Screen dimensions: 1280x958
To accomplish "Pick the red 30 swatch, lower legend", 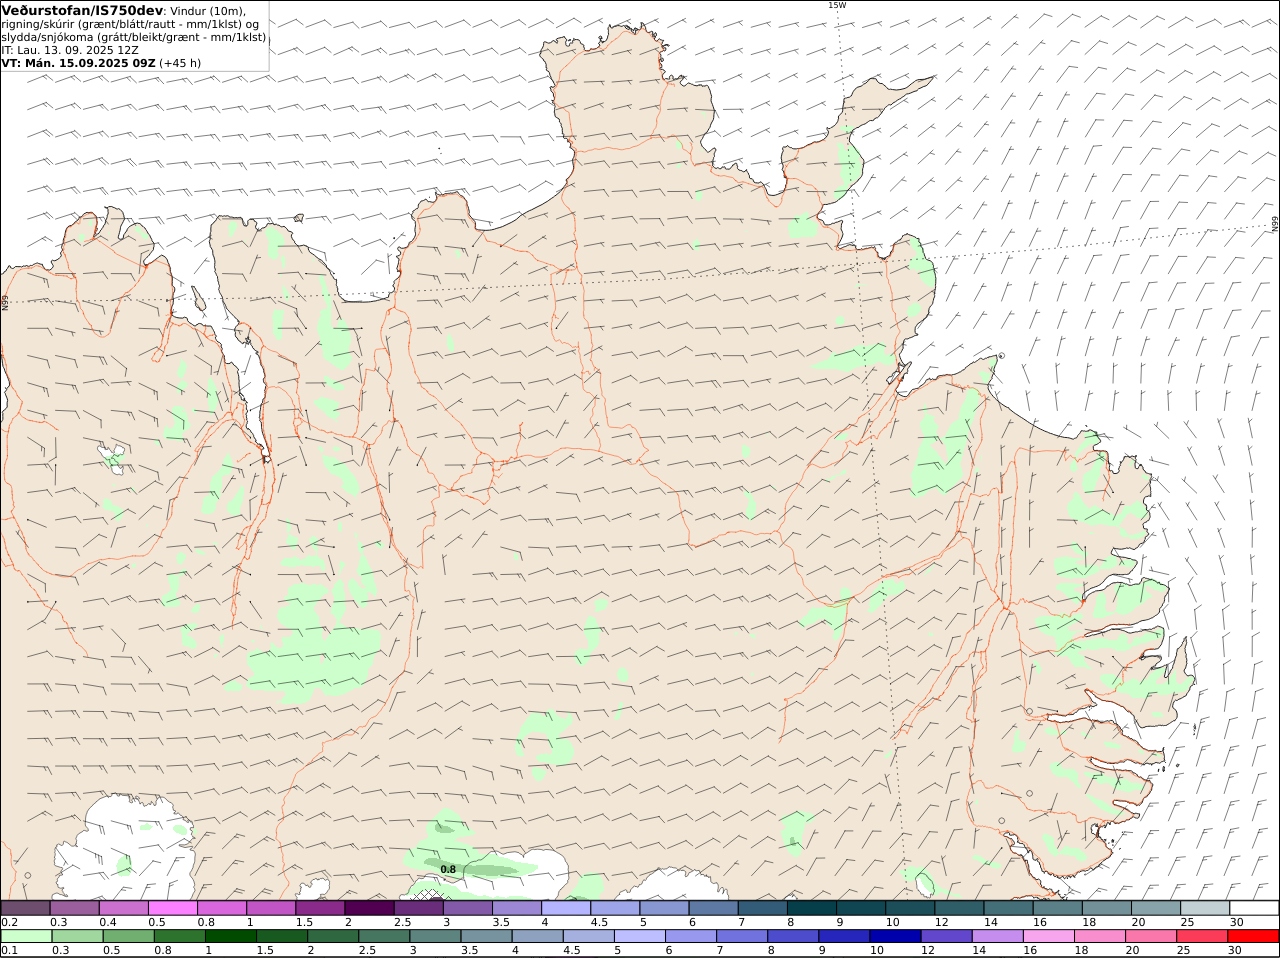I will coord(1252,937).
